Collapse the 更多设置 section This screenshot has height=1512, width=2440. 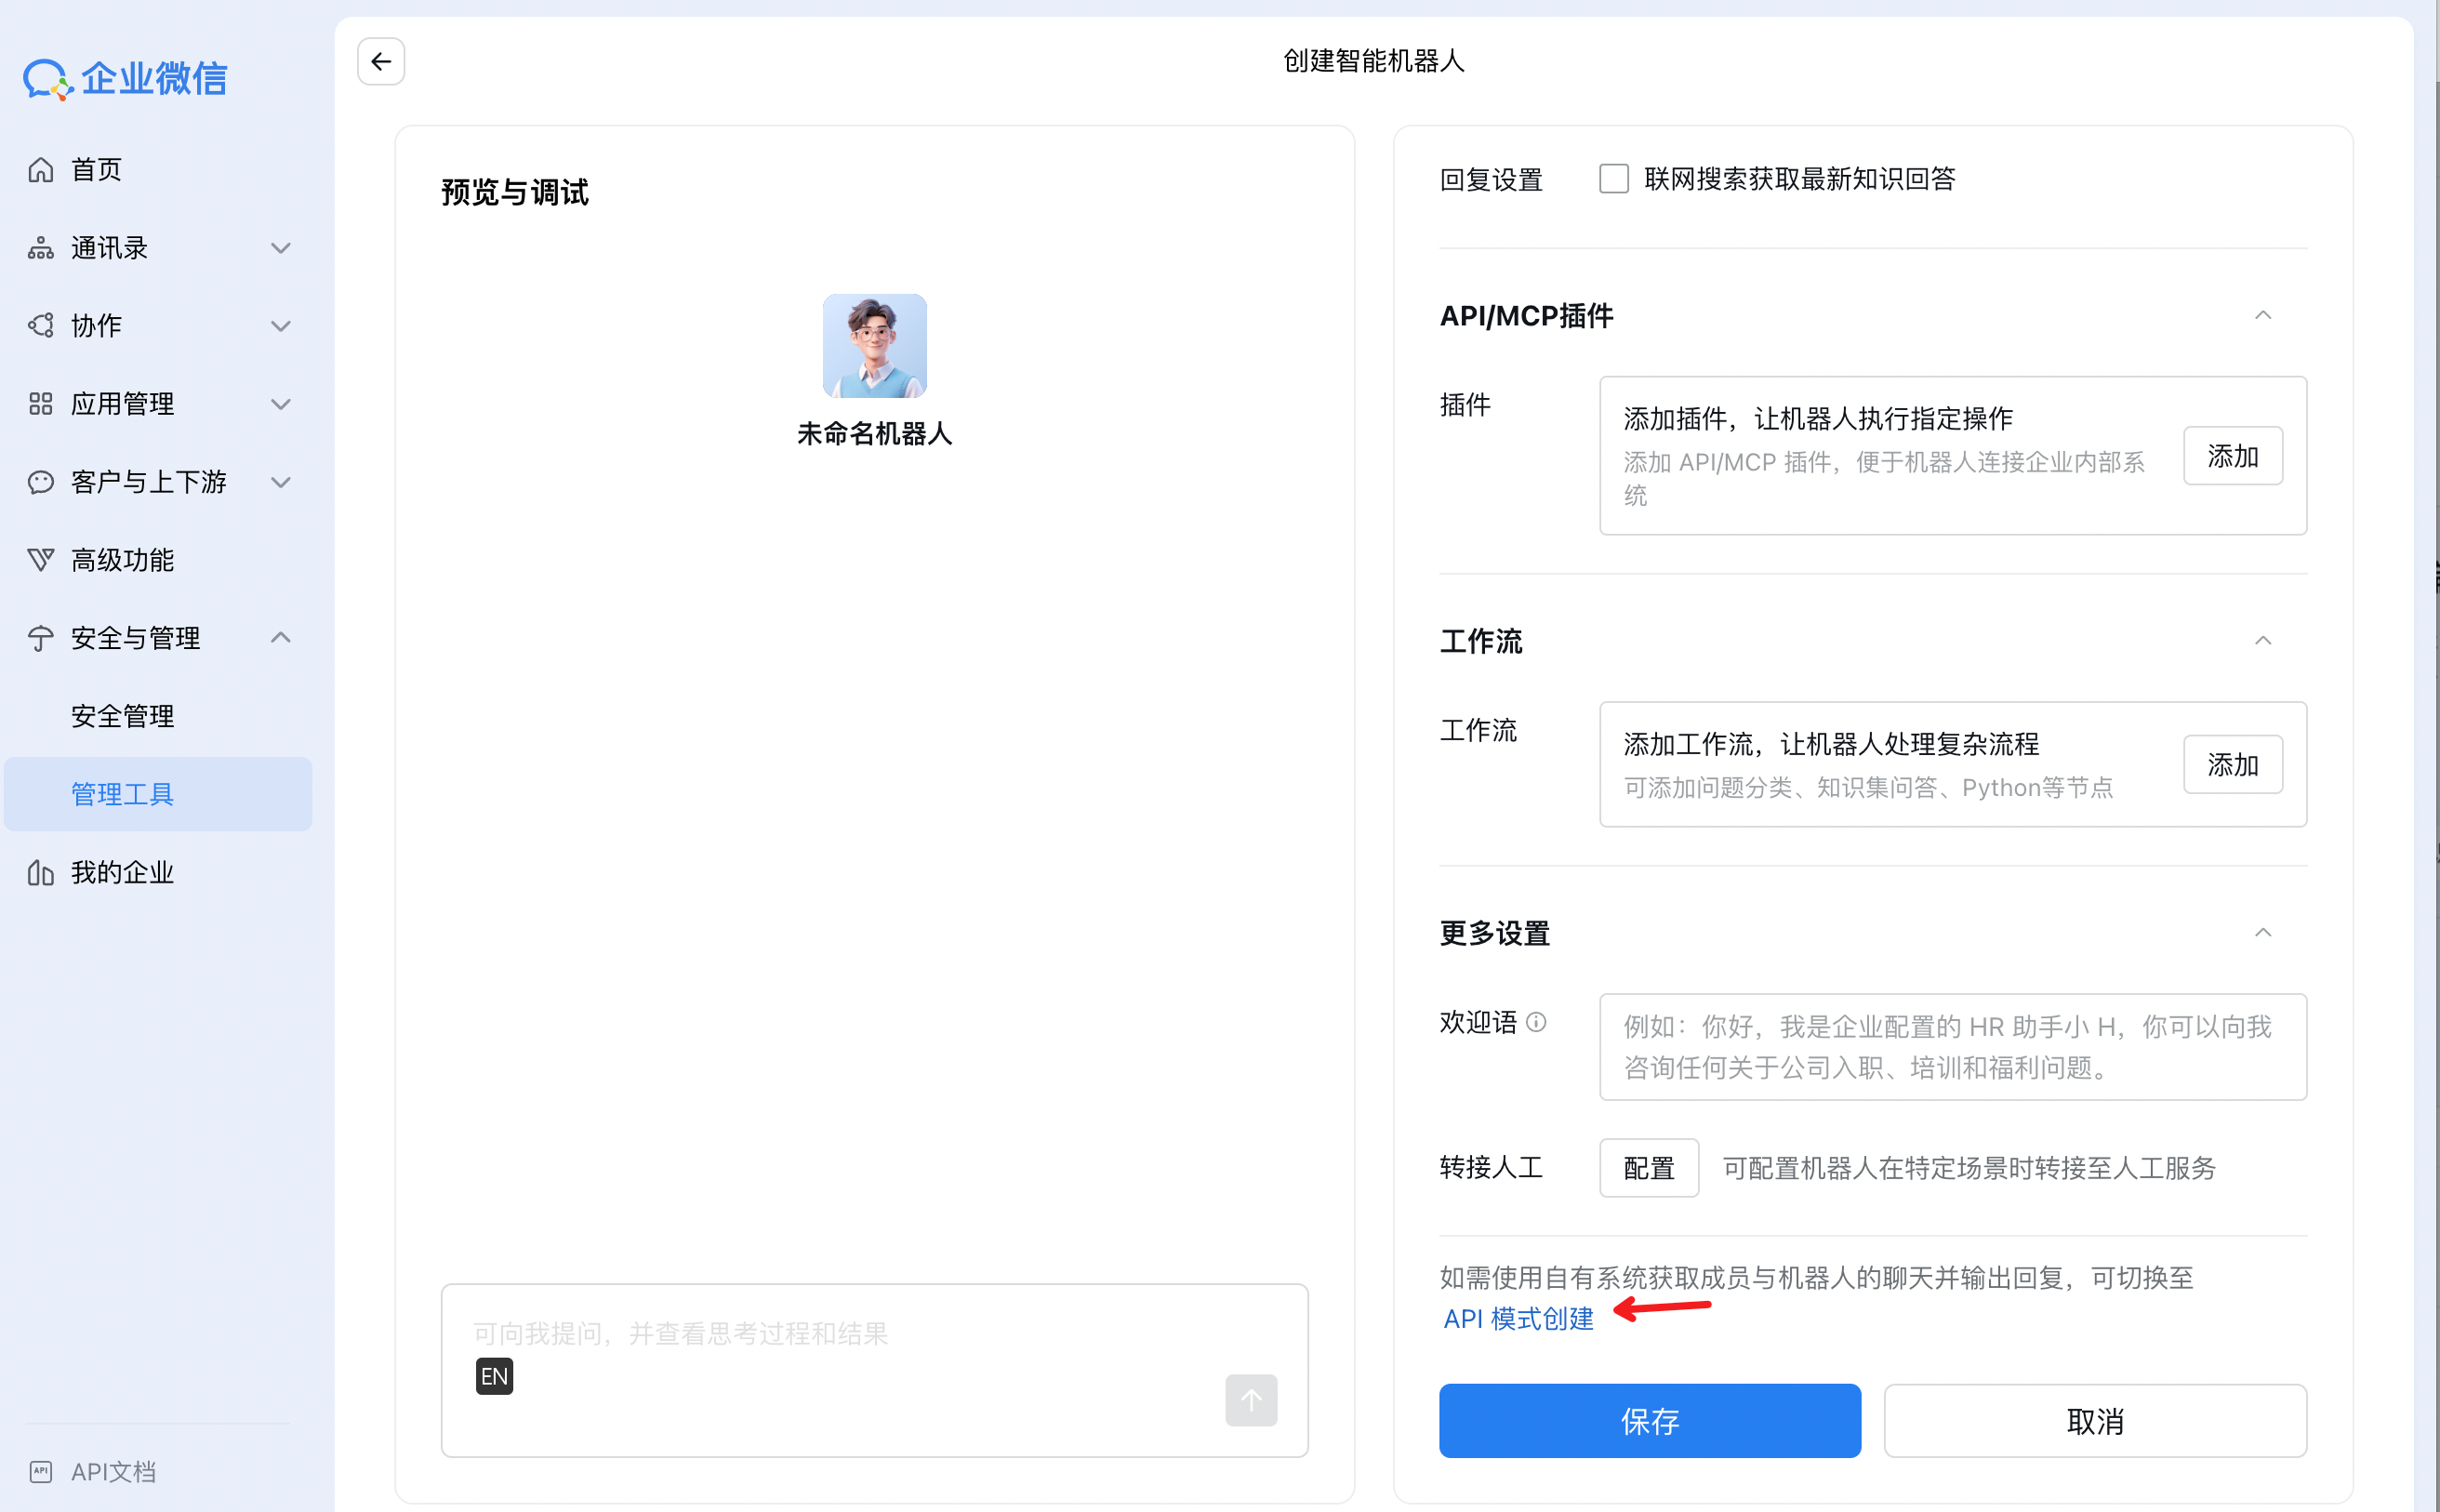[x=2262, y=933]
